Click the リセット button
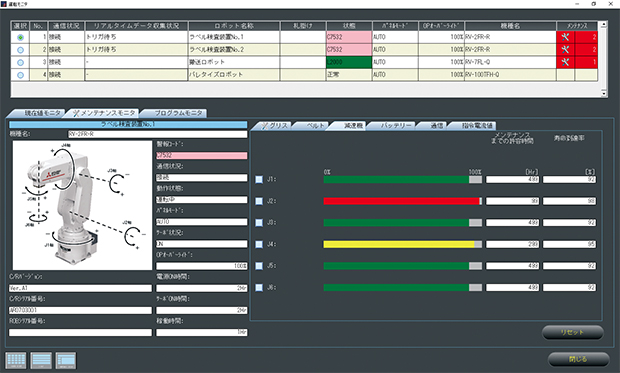 coord(573,332)
